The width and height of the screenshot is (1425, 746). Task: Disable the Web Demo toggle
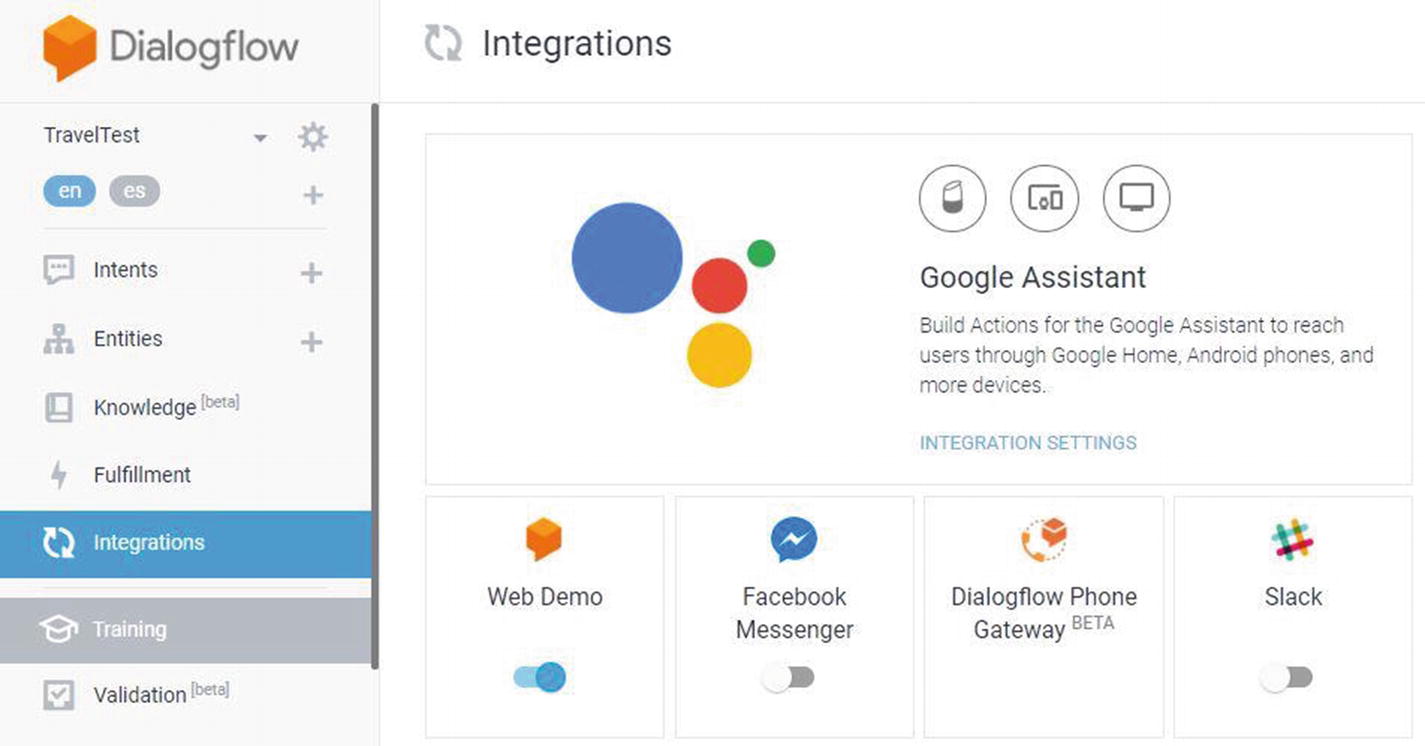coord(541,678)
